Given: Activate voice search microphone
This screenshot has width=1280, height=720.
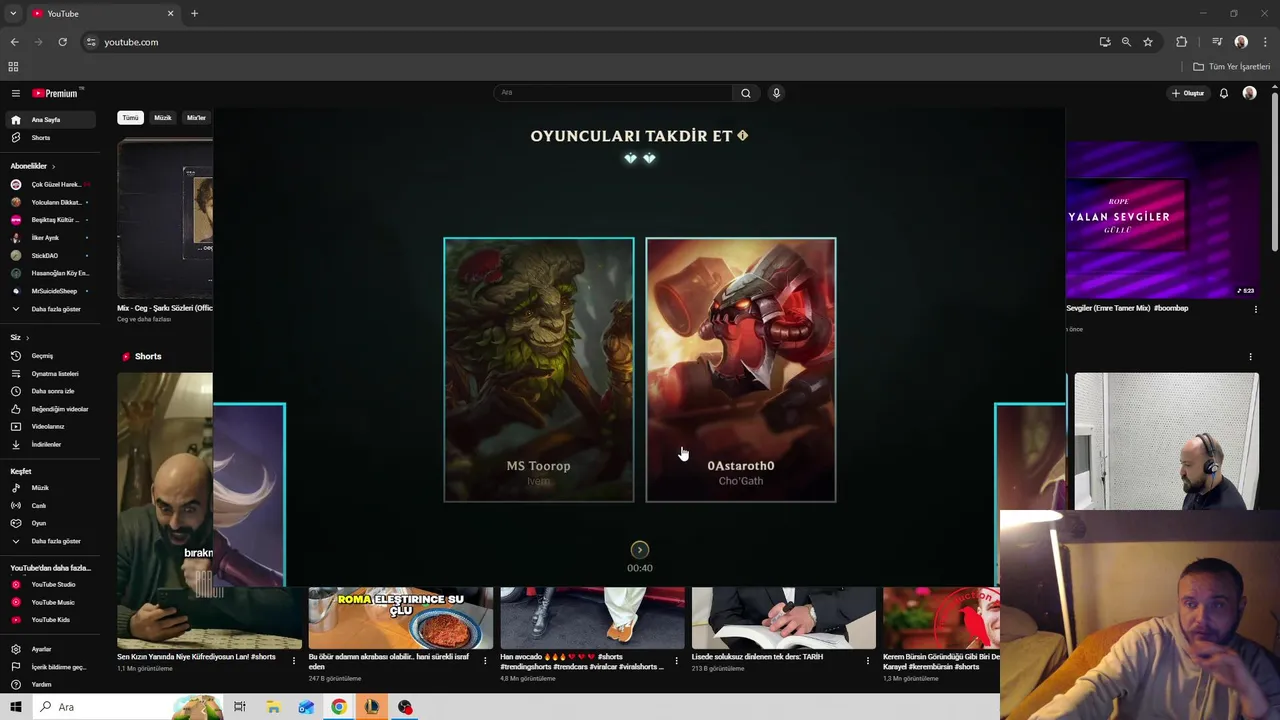Looking at the screenshot, I should tap(776, 93).
